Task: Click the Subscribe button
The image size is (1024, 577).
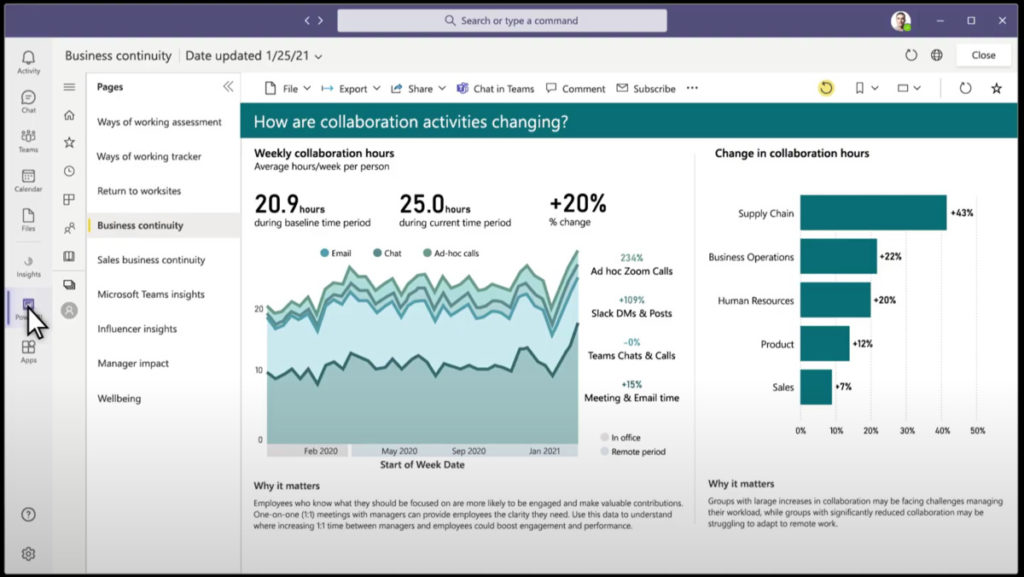Action: point(646,88)
